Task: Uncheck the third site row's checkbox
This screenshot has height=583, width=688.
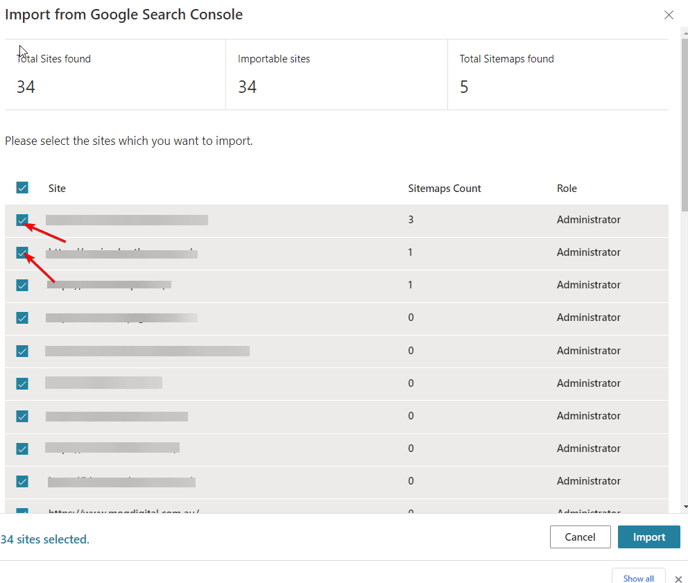Action: click(22, 285)
